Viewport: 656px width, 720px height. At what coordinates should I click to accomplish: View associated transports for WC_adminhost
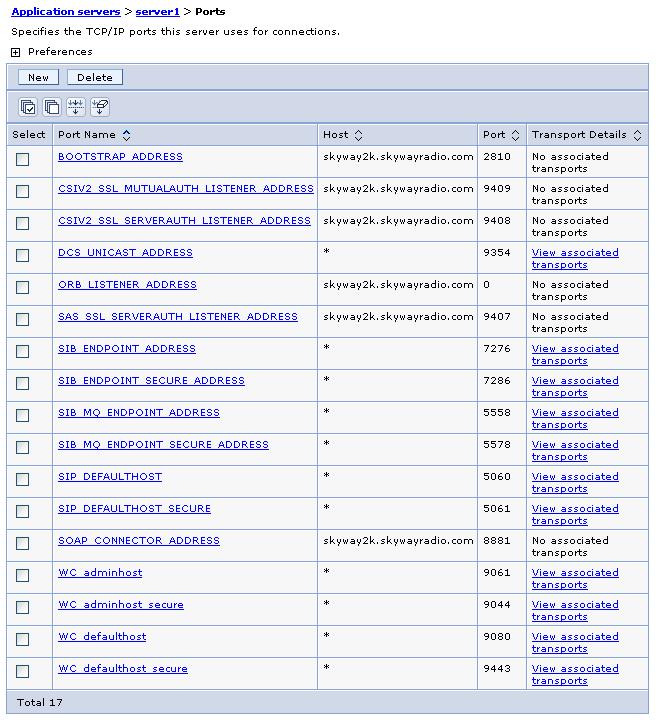tap(575, 579)
